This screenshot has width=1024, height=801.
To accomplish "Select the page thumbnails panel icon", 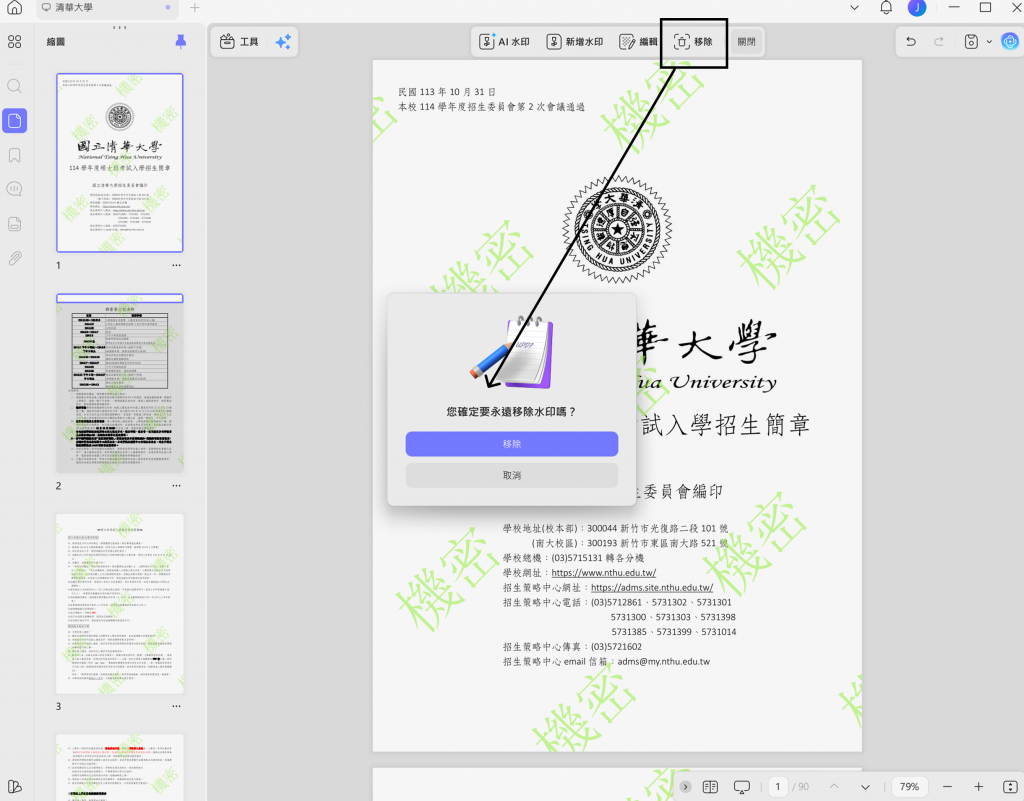I will point(14,121).
